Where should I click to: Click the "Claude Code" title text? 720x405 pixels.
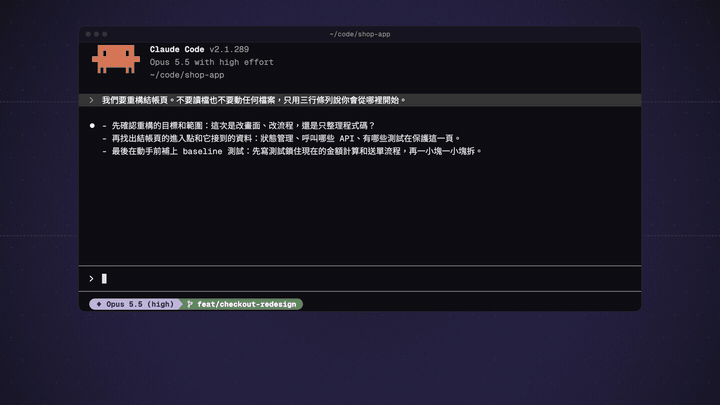coord(177,49)
